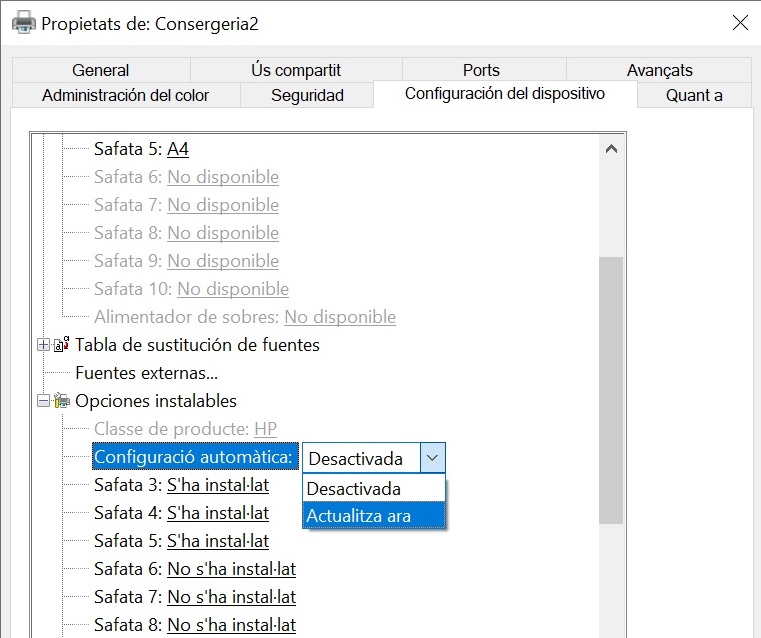
Task: Click the Classe de producte: HP row
Action: (x=185, y=429)
